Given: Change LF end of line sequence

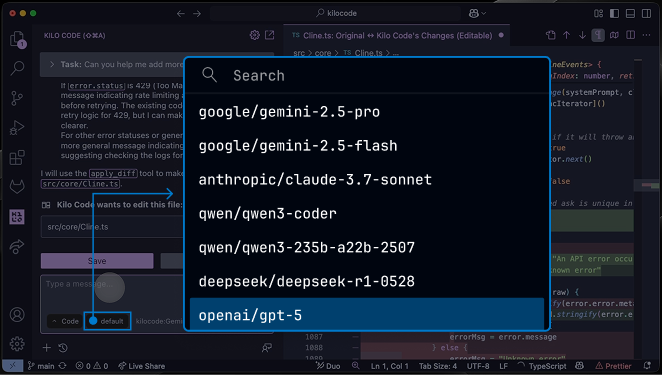Looking at the screenshot, I should (x=503, y=366).
